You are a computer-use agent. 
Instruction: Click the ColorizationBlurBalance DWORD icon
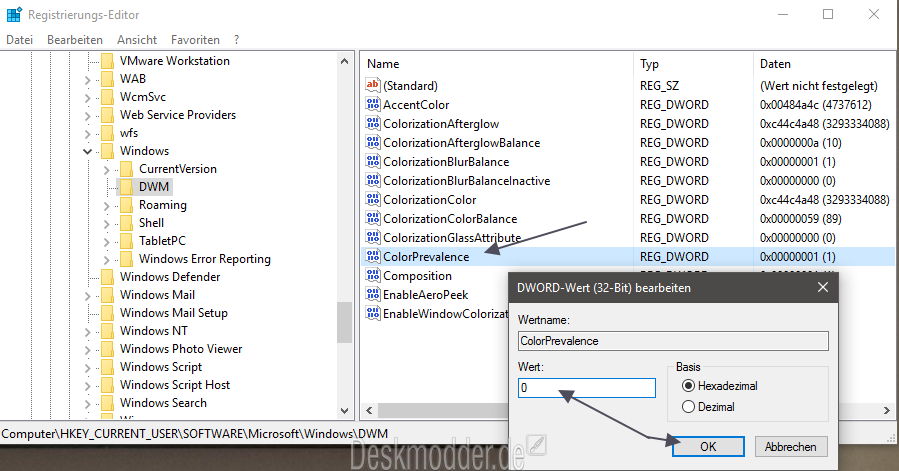(x=373, y=161)
